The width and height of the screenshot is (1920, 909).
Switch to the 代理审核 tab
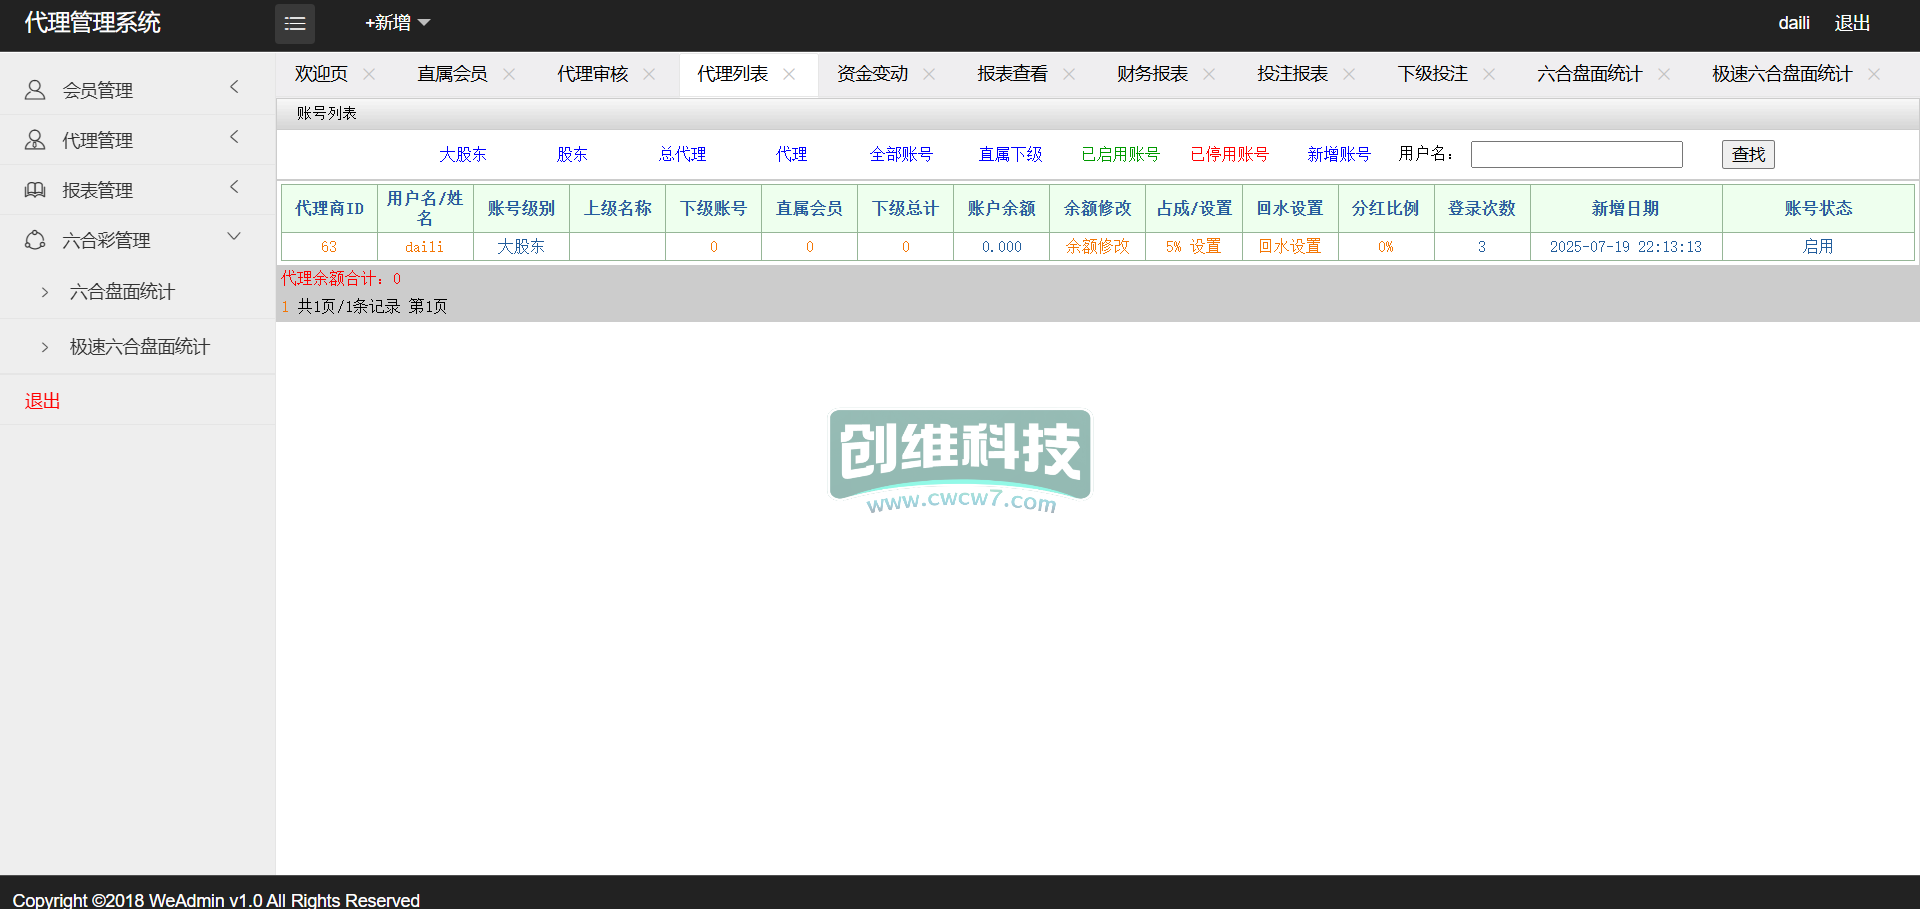tap(592, 74)
